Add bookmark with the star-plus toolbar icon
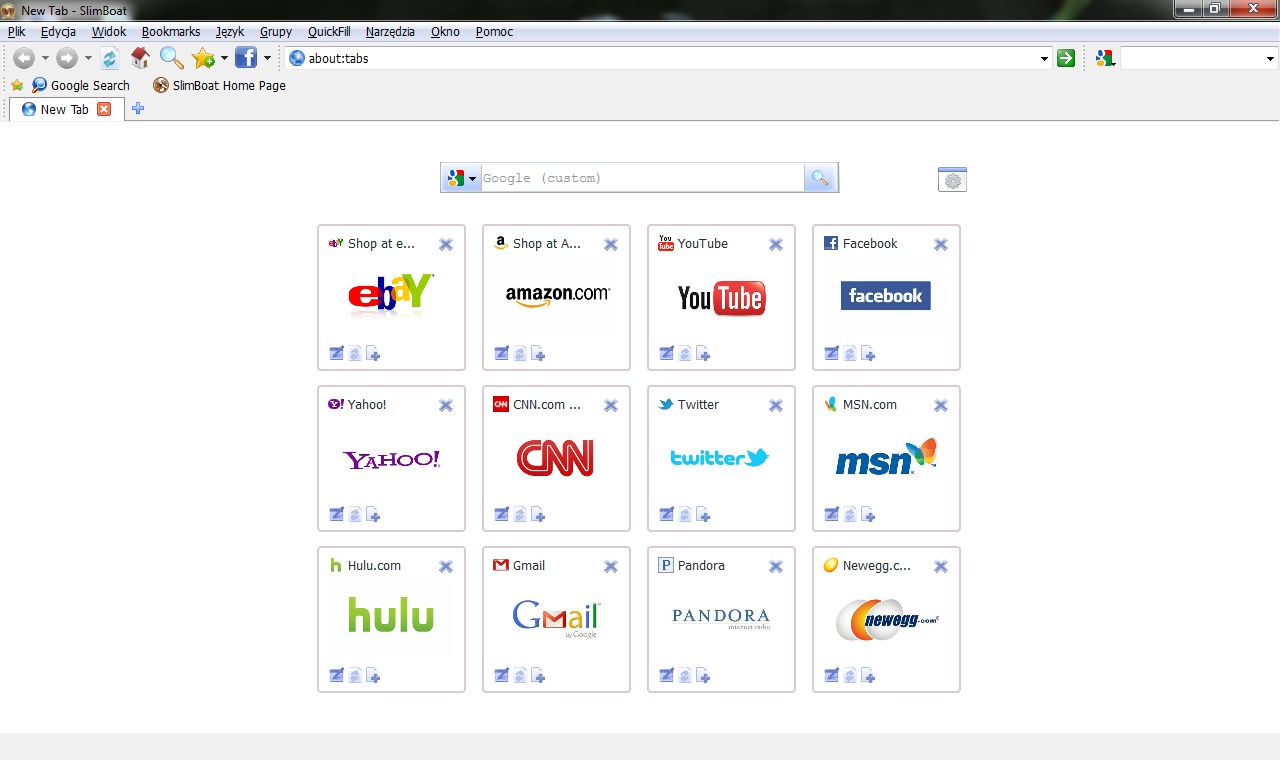 point(203,58)
